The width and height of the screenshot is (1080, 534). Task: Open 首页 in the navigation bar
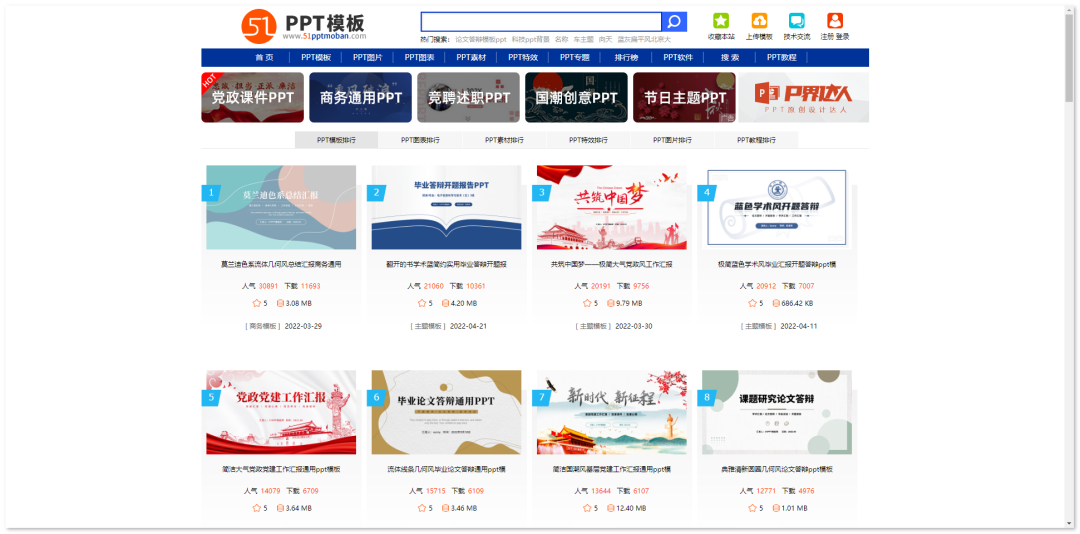264,58
